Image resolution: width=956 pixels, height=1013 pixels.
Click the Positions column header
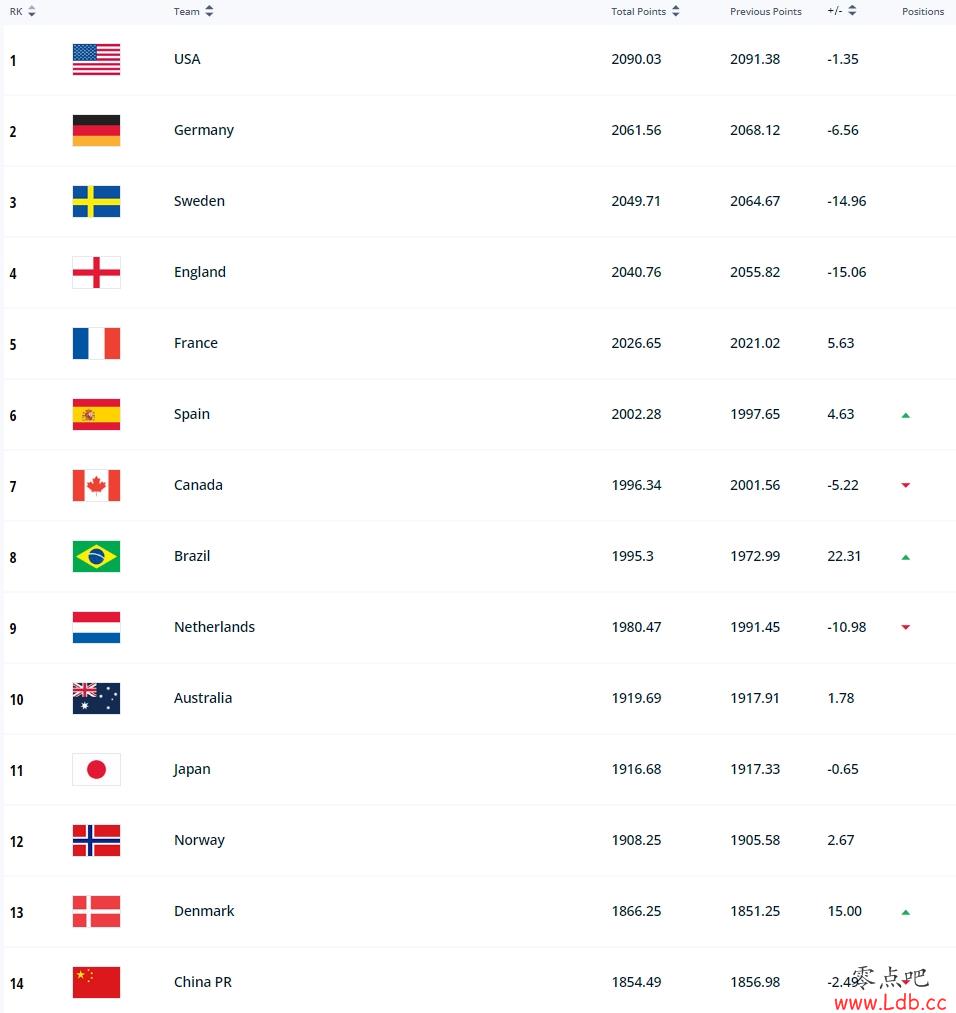tap(923, 12)
